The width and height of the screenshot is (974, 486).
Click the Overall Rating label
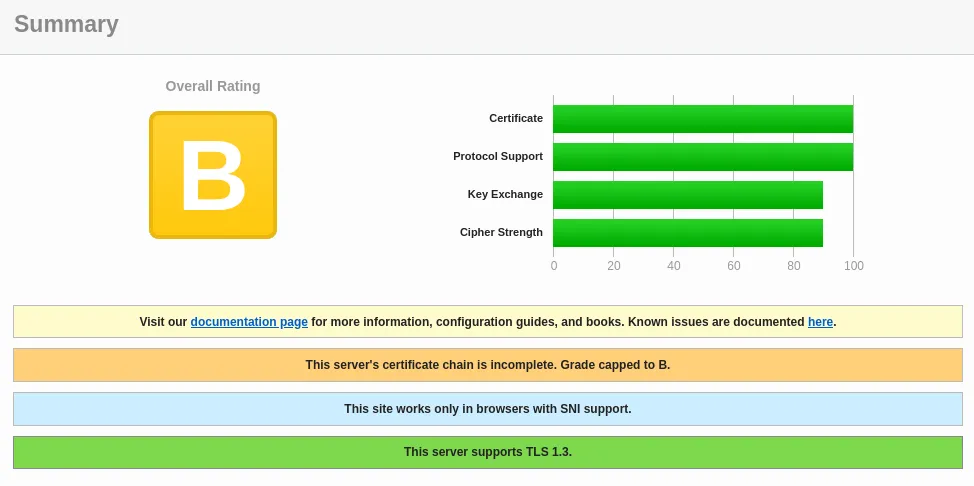(x=212, y=86)
